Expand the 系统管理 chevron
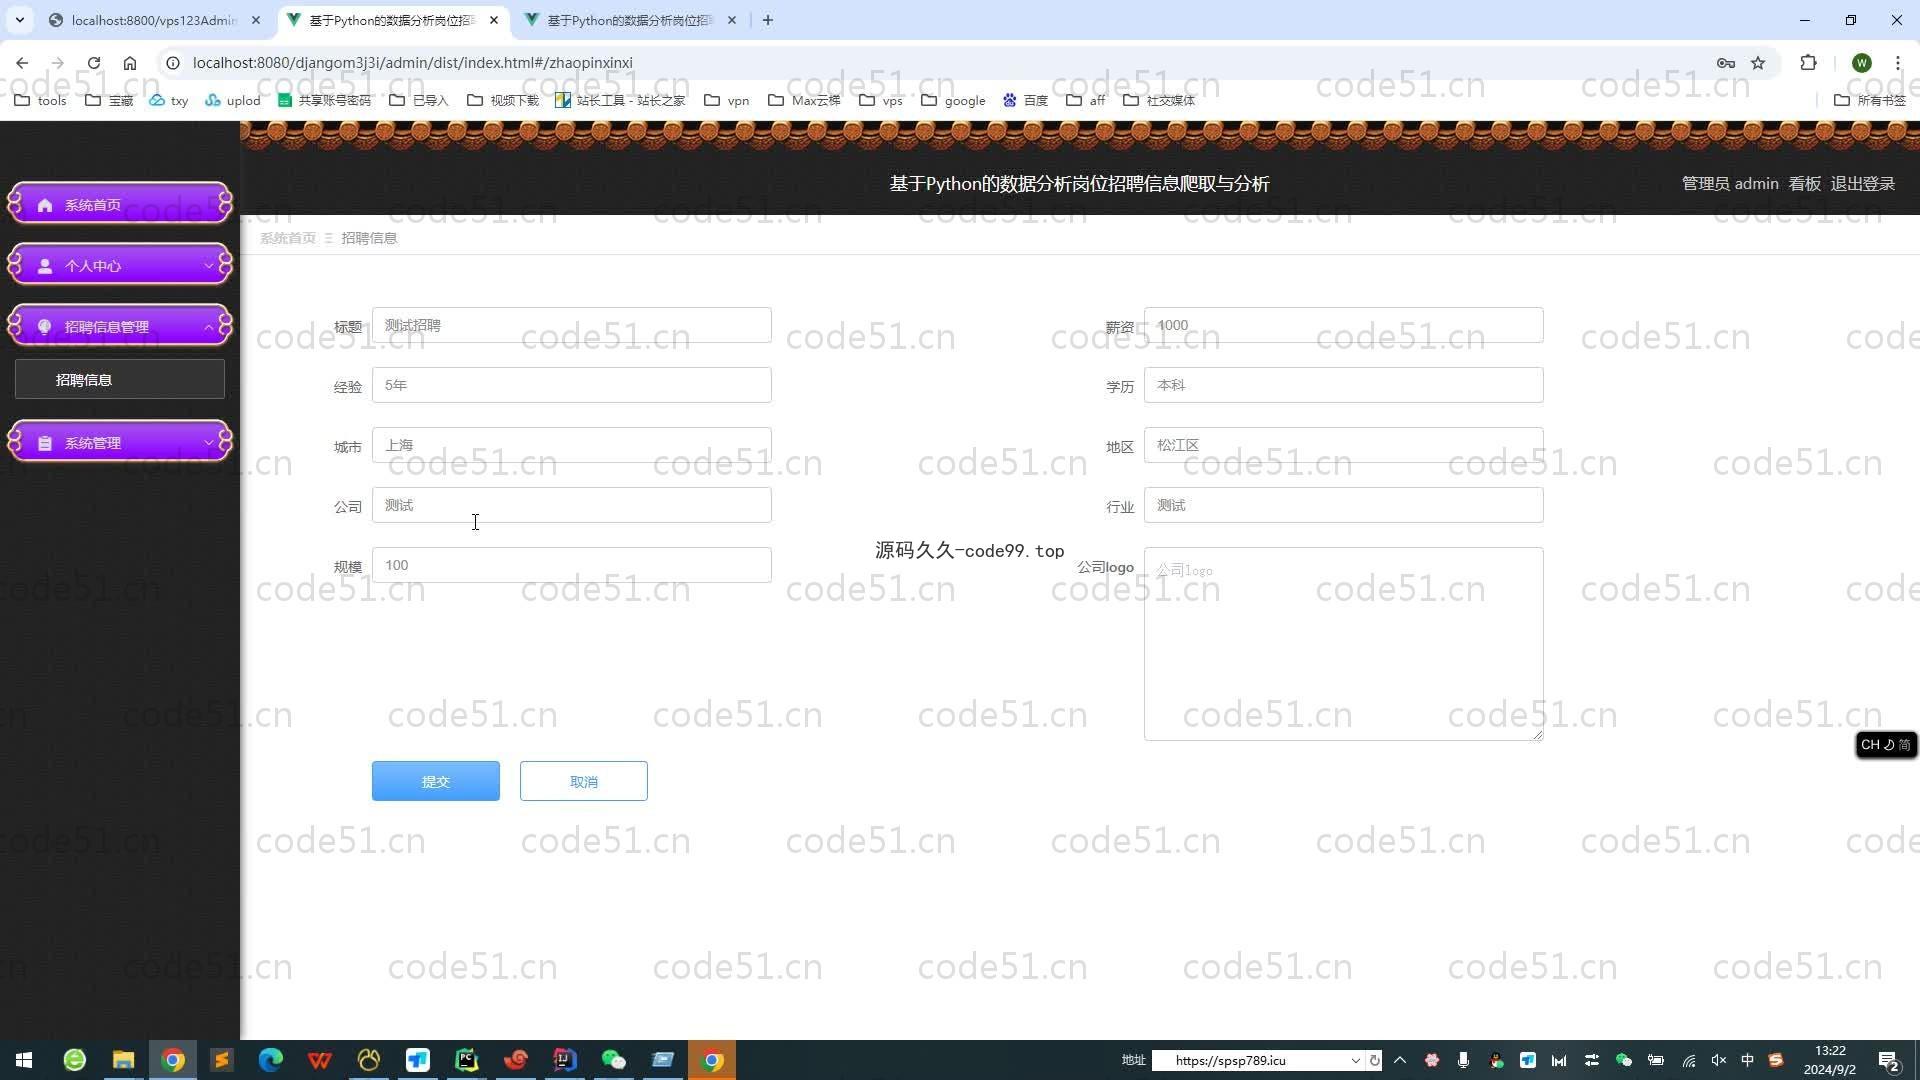The width and height of the screenshot is (1920, 1080). (208, 443)
